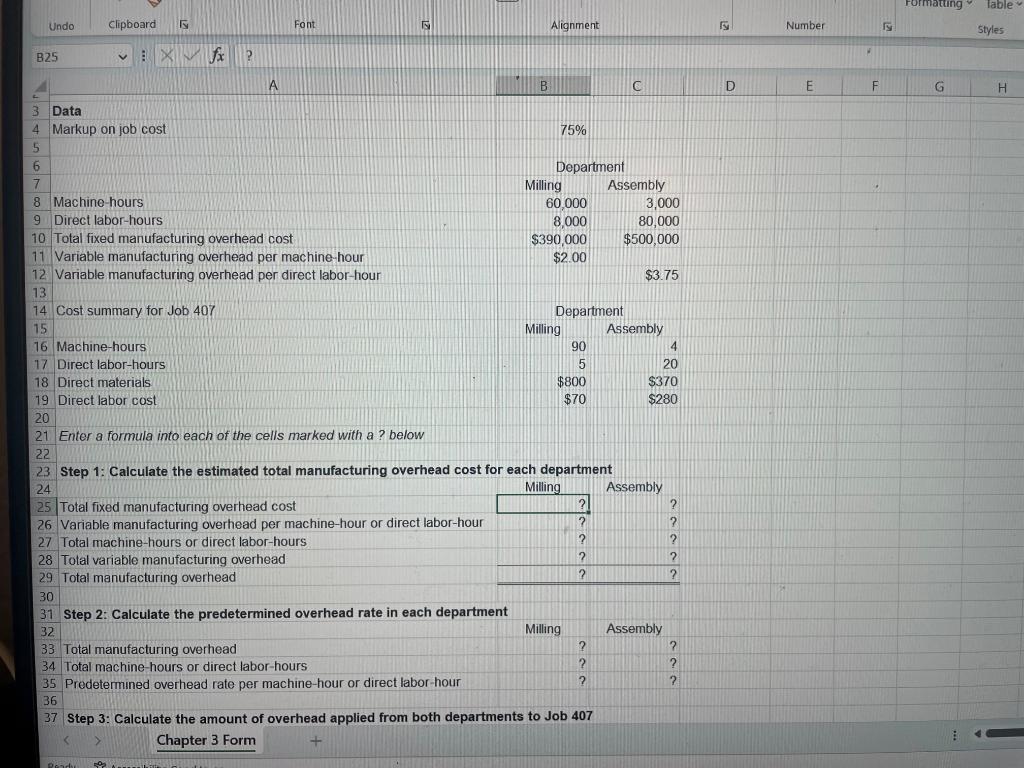This screenshot has height=768, width=1024.
Task: Open the Font dialog launcher arrow
Action: (425, 23)
